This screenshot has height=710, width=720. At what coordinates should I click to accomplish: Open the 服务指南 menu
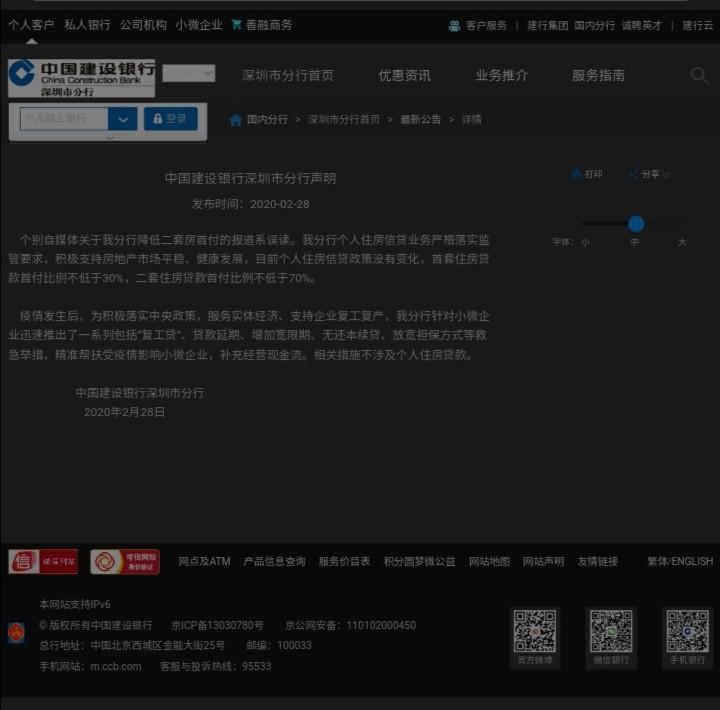598,75
